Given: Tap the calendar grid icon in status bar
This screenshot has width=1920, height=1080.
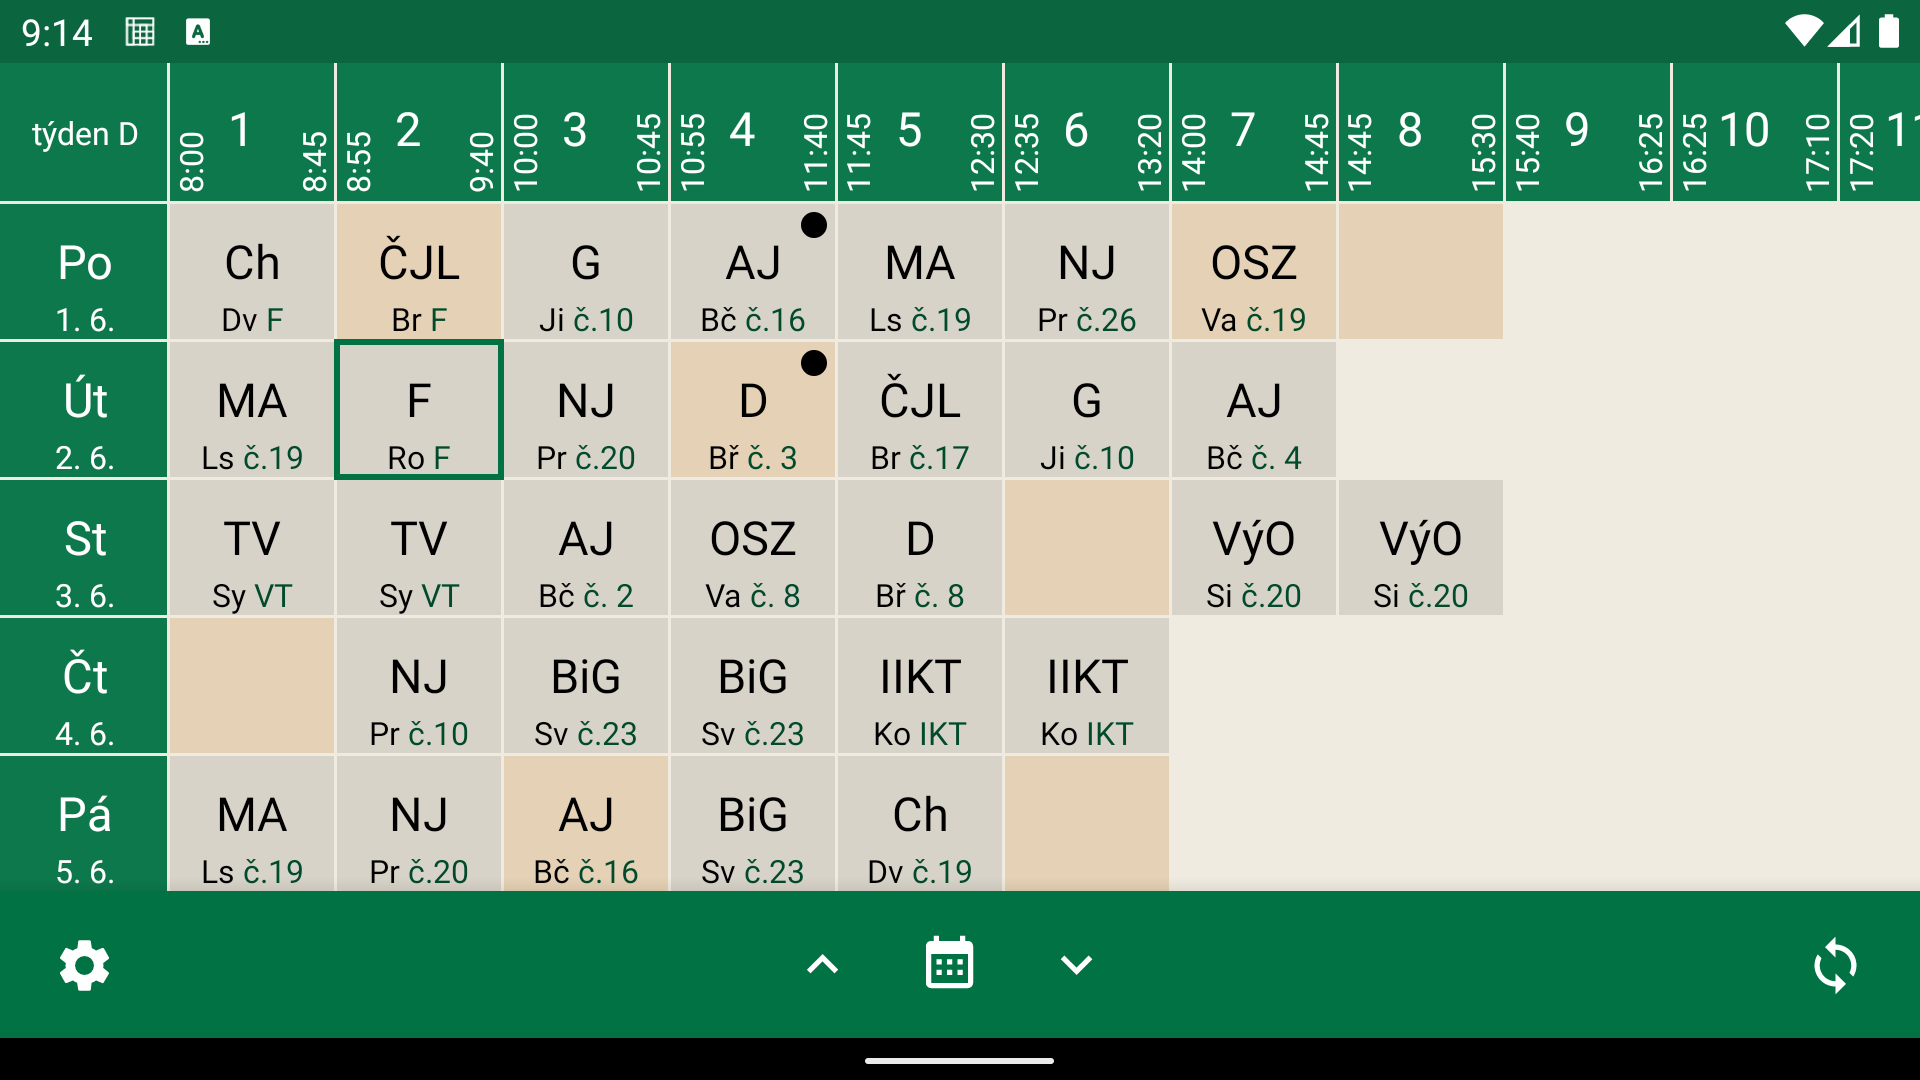Looking at the screenshot, I should click(x=140, y=32).
